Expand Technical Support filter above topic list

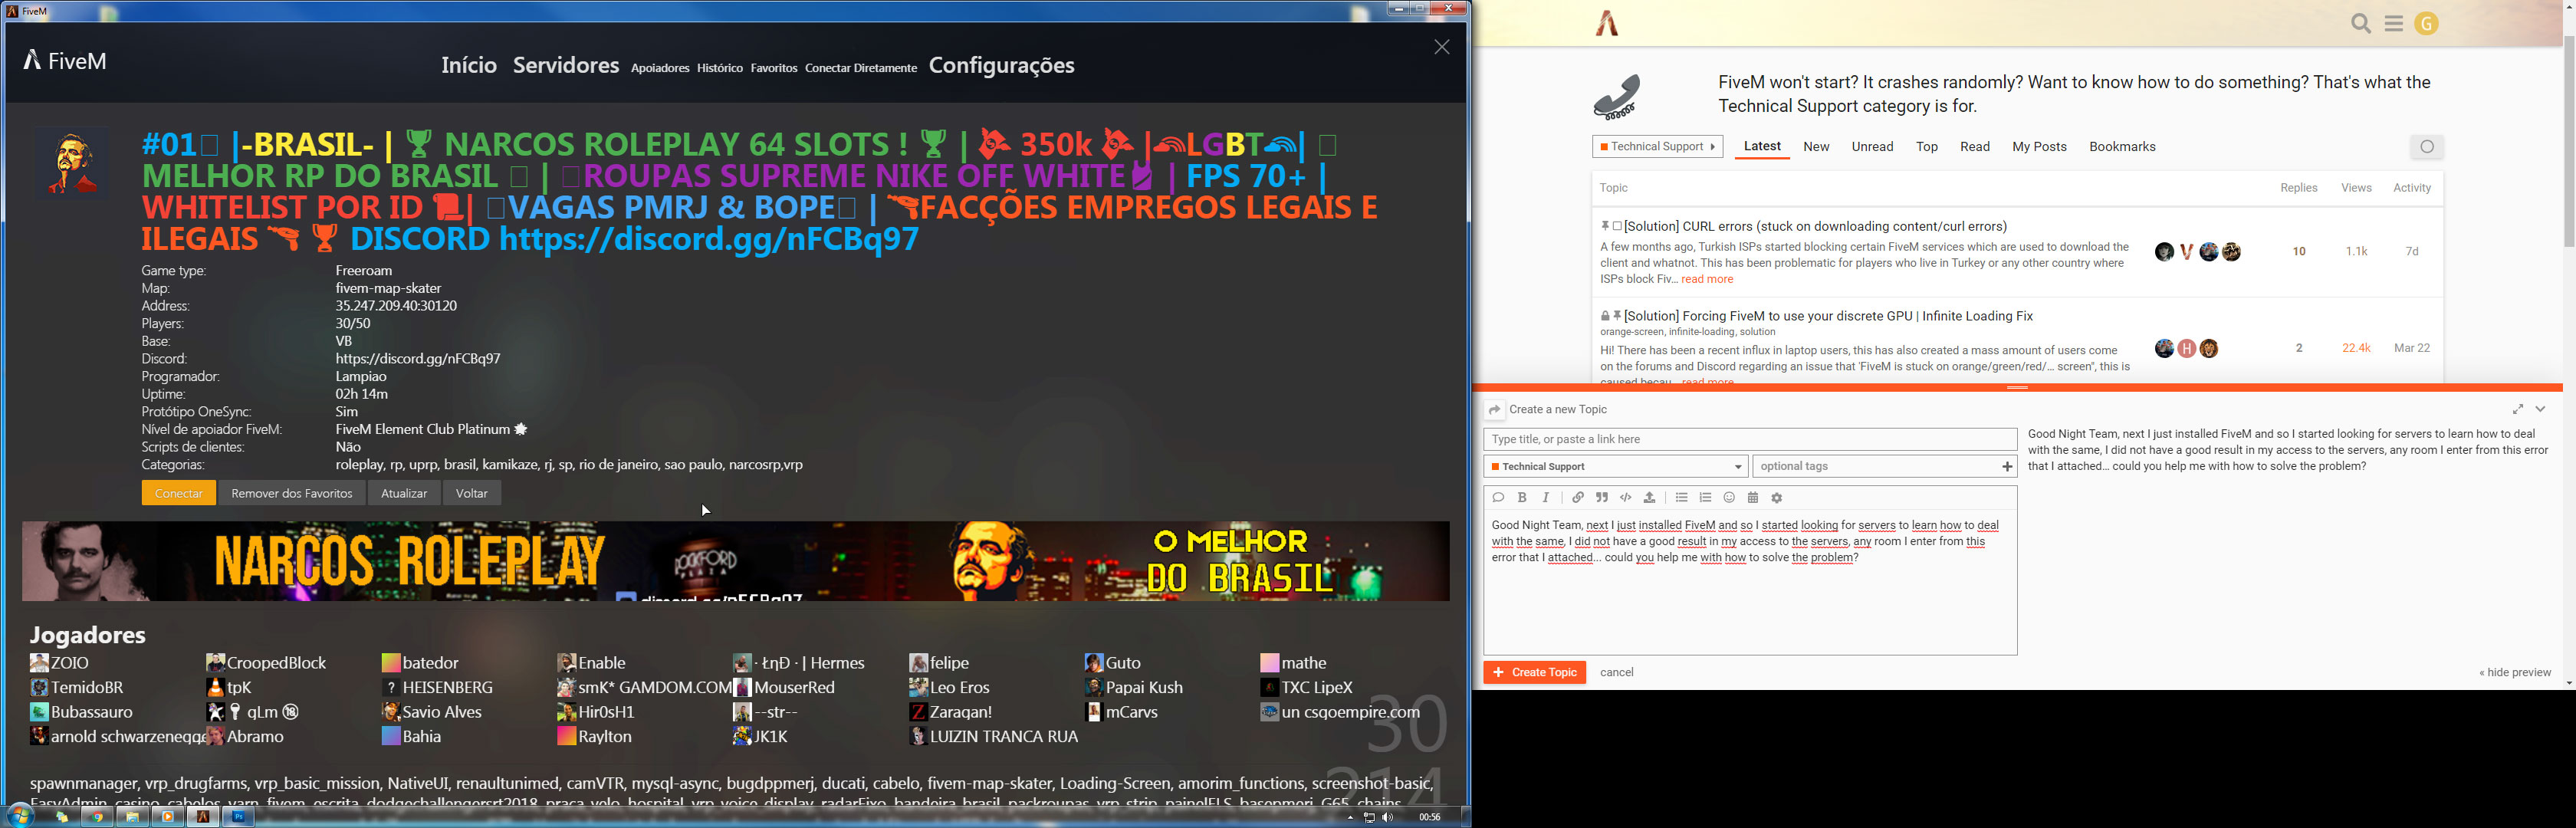click(x=1657, y=147)
